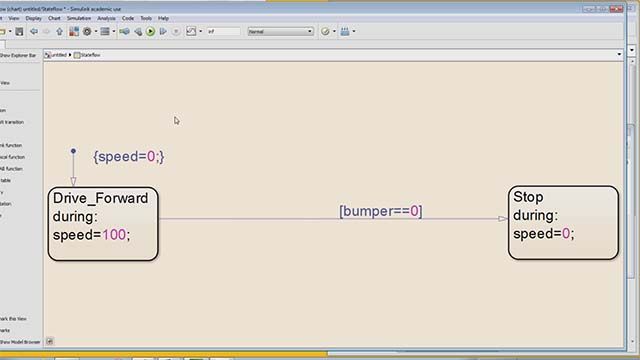Click 'speed=100;' text in Drive_Forward

(x=91, y=235)
